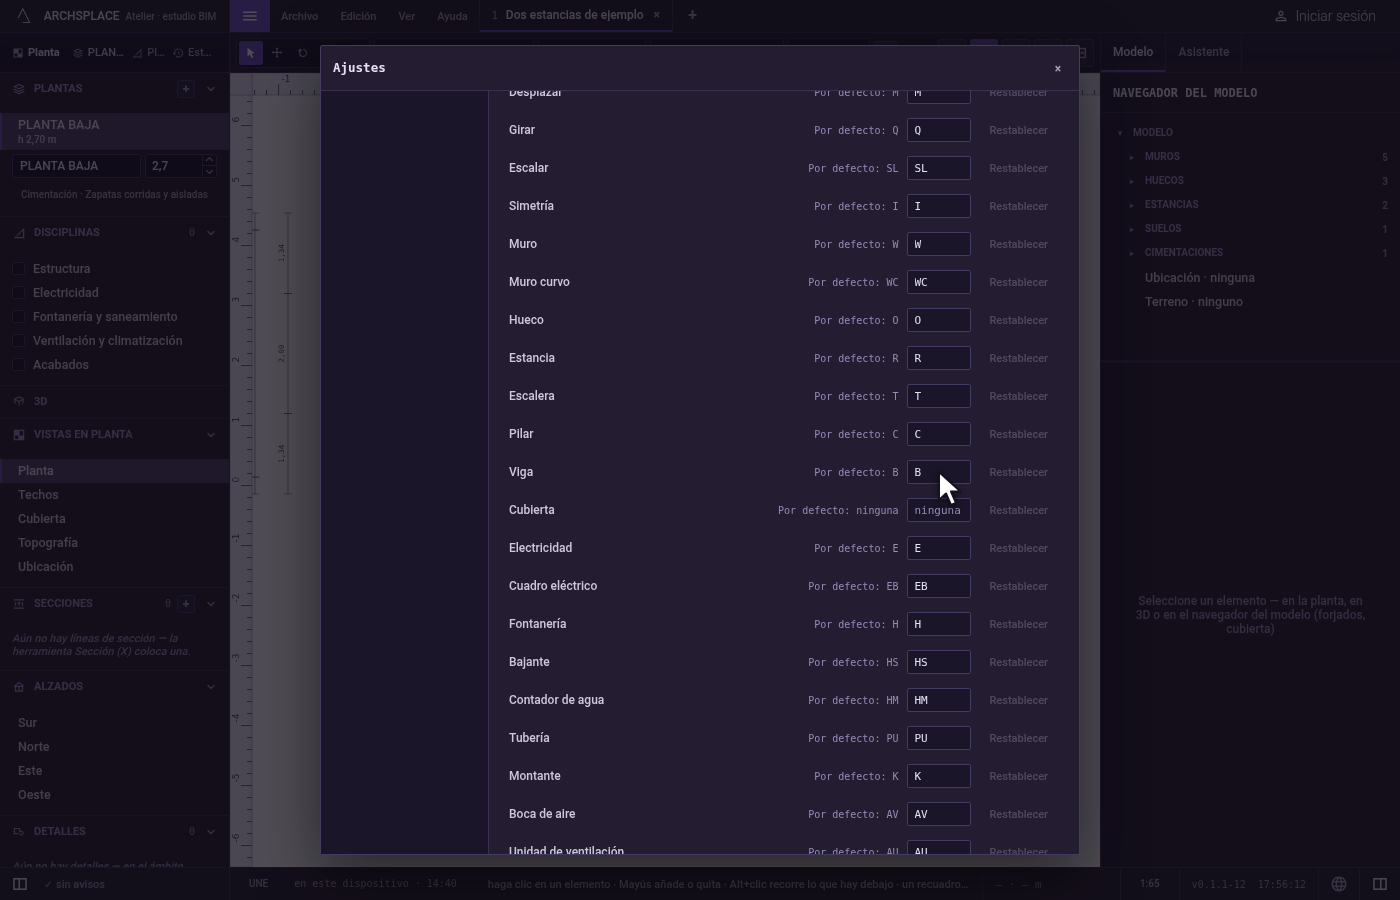The width and height of the screenshot is (1400, 900).
Task: Close the Dos estancias de ejemplo tab
Action: (x=656, y=15)
